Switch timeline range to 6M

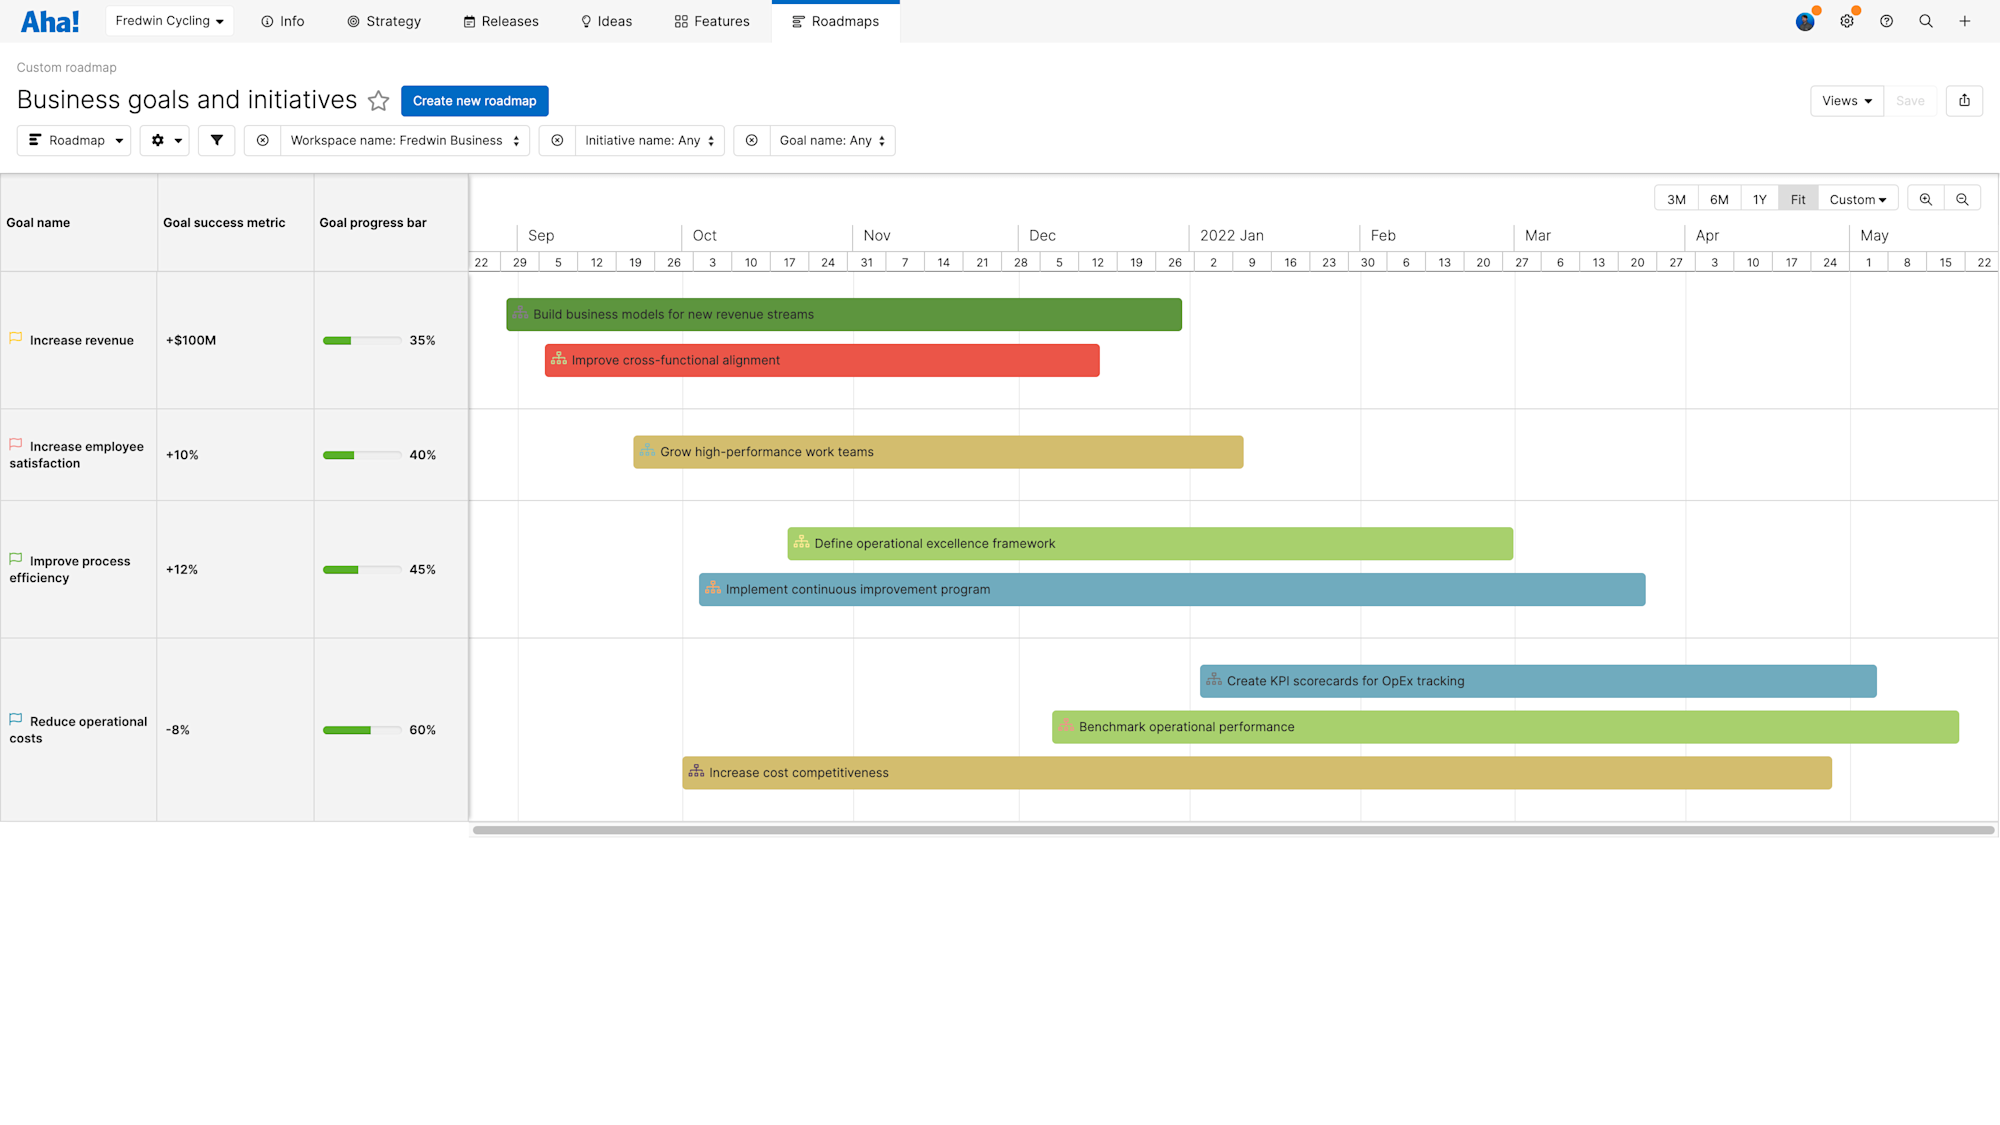coord(1719,198)
